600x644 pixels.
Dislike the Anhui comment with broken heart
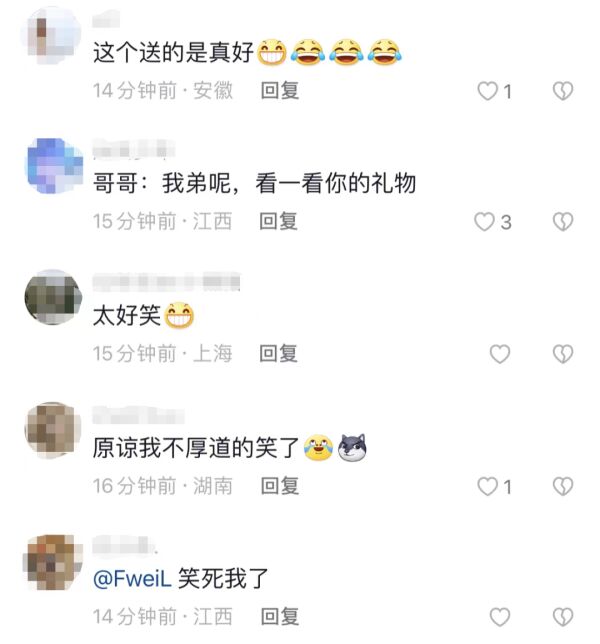563,91
